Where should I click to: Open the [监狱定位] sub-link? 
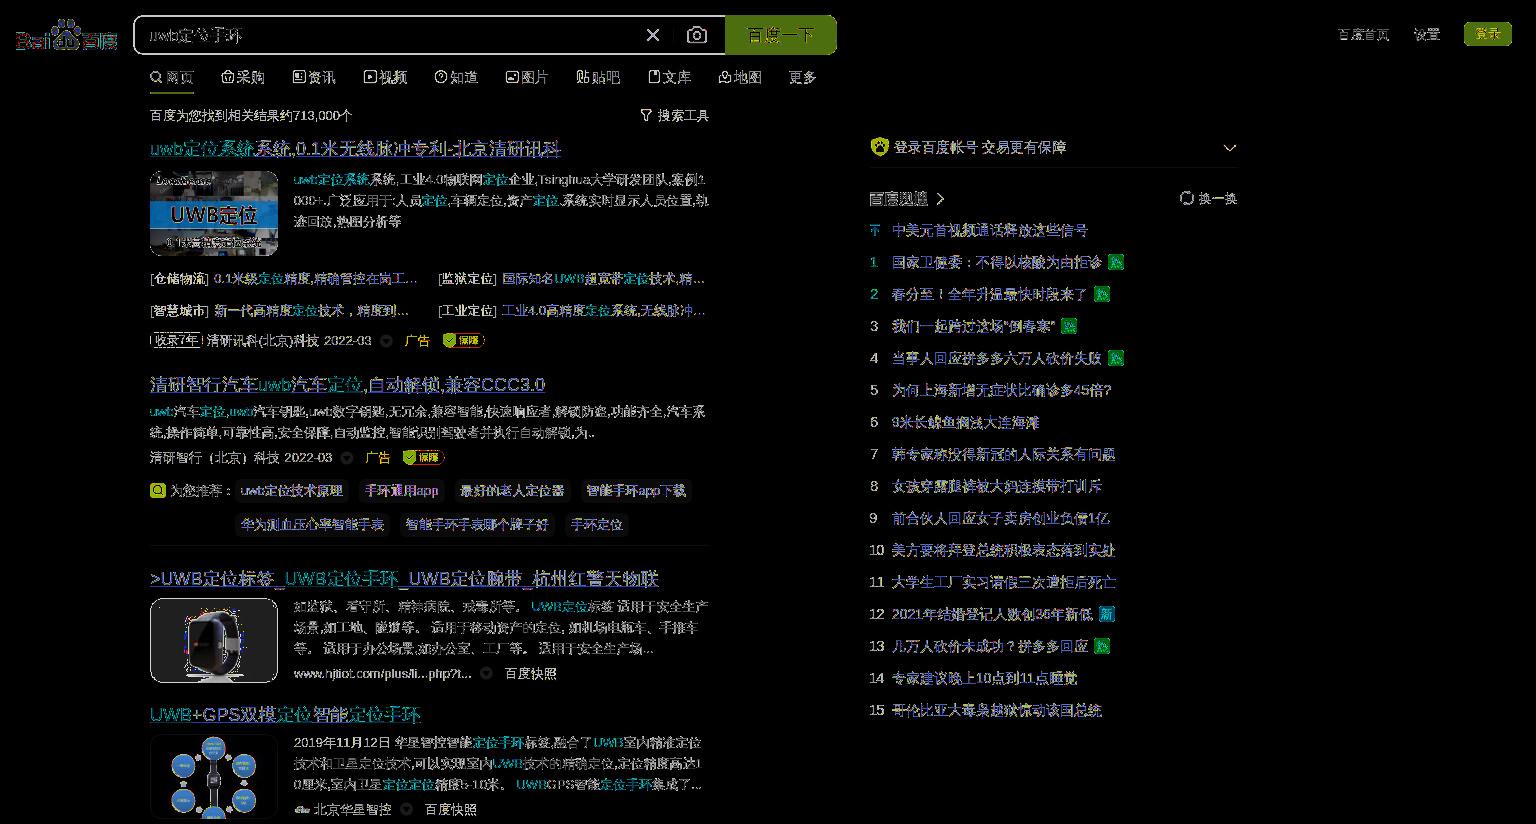(x=571, y=279)
